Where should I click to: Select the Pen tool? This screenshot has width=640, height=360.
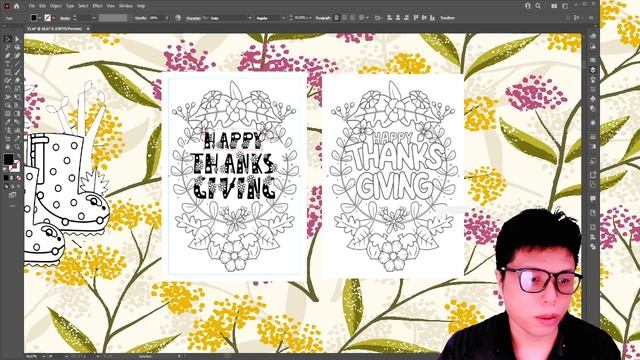pos(7,55)
